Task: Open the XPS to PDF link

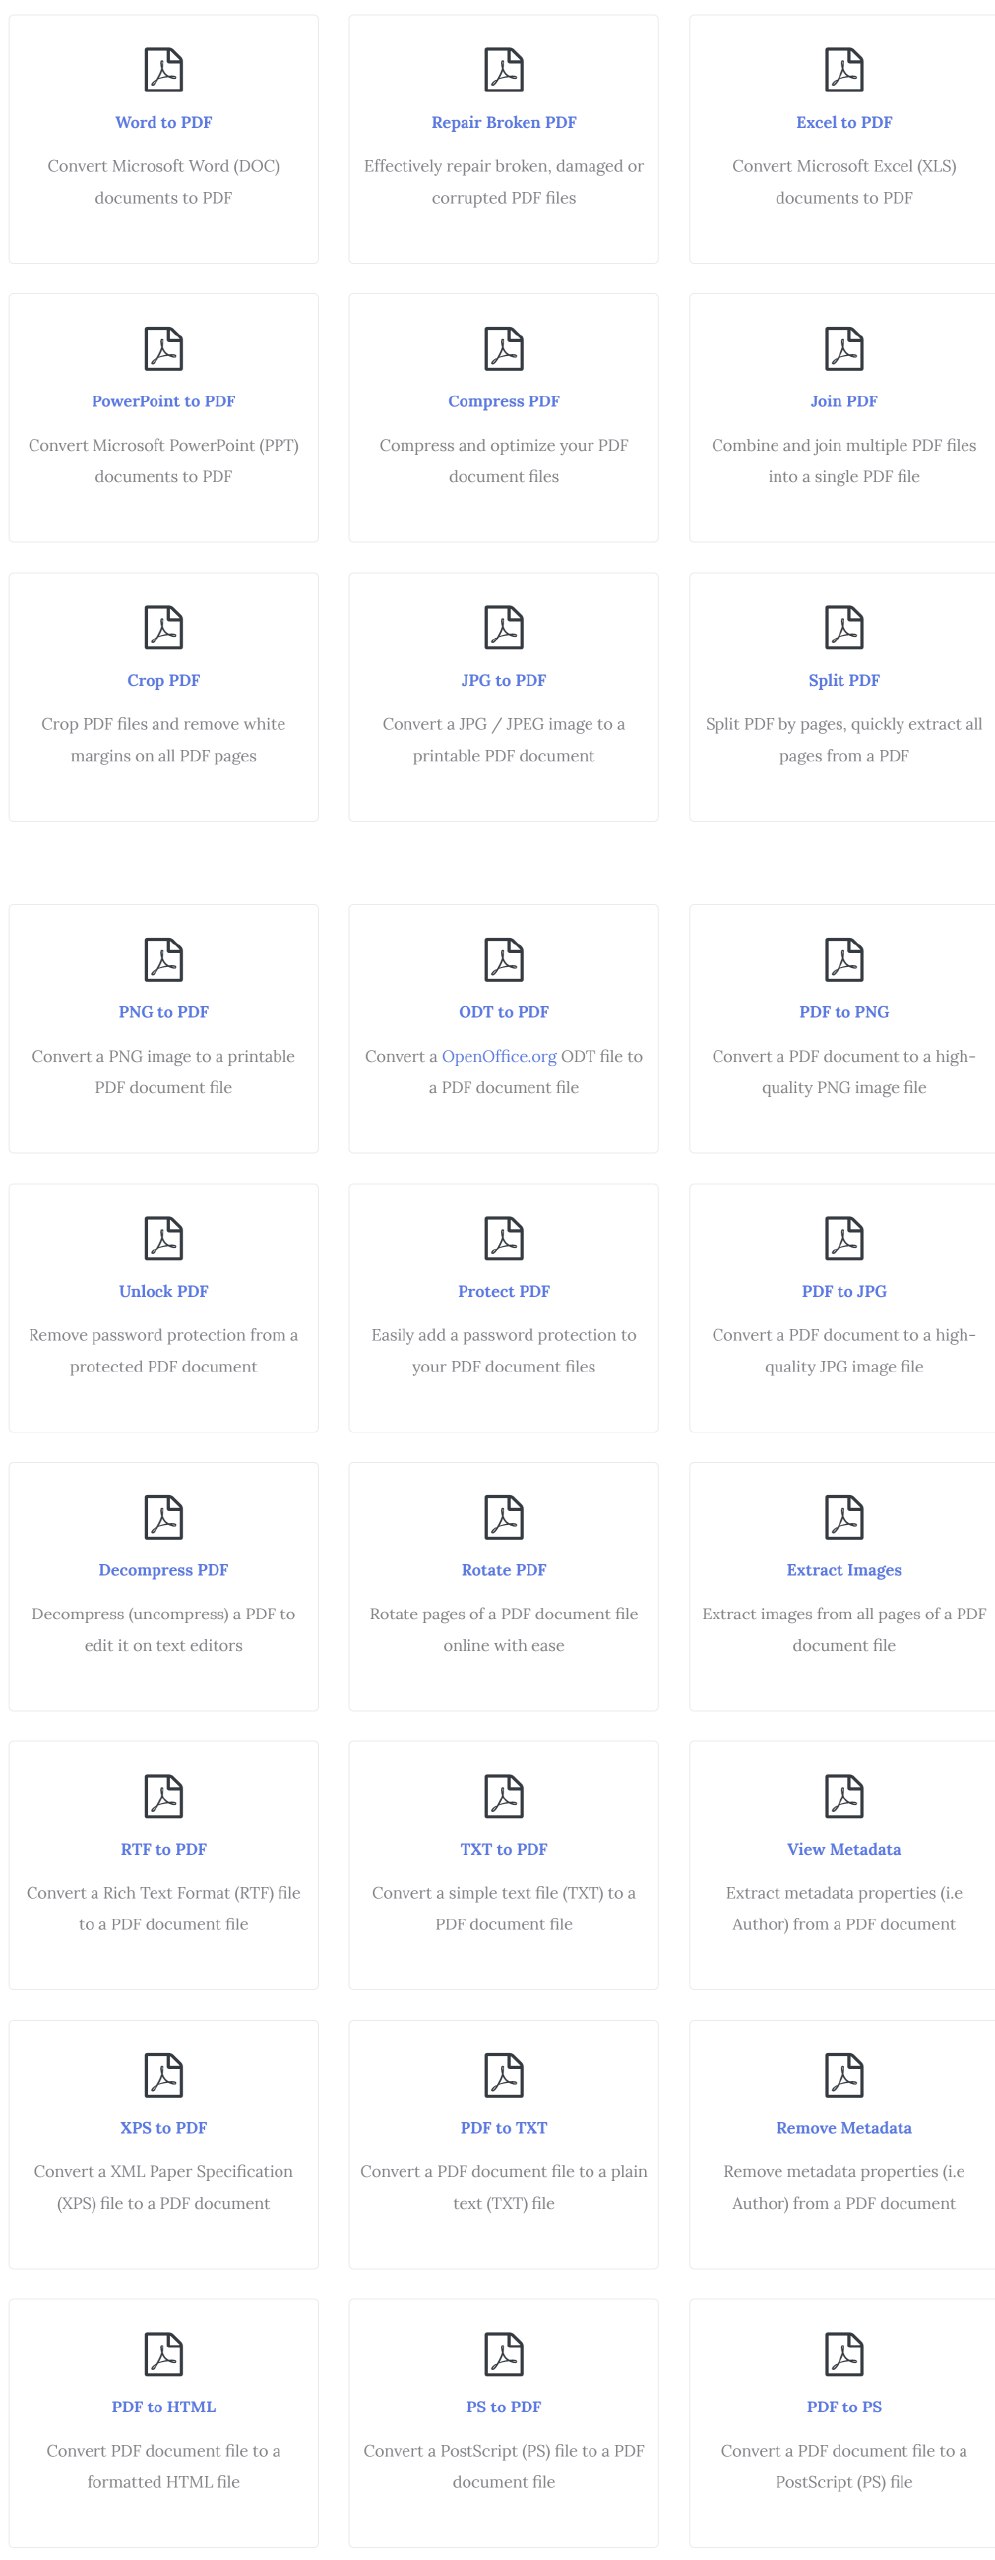Action: [164, 2128]
